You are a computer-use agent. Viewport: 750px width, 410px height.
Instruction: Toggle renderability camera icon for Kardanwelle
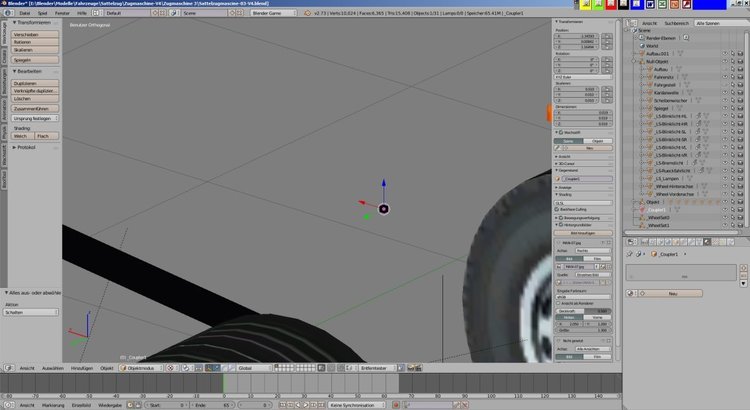[x=740, y=93]
